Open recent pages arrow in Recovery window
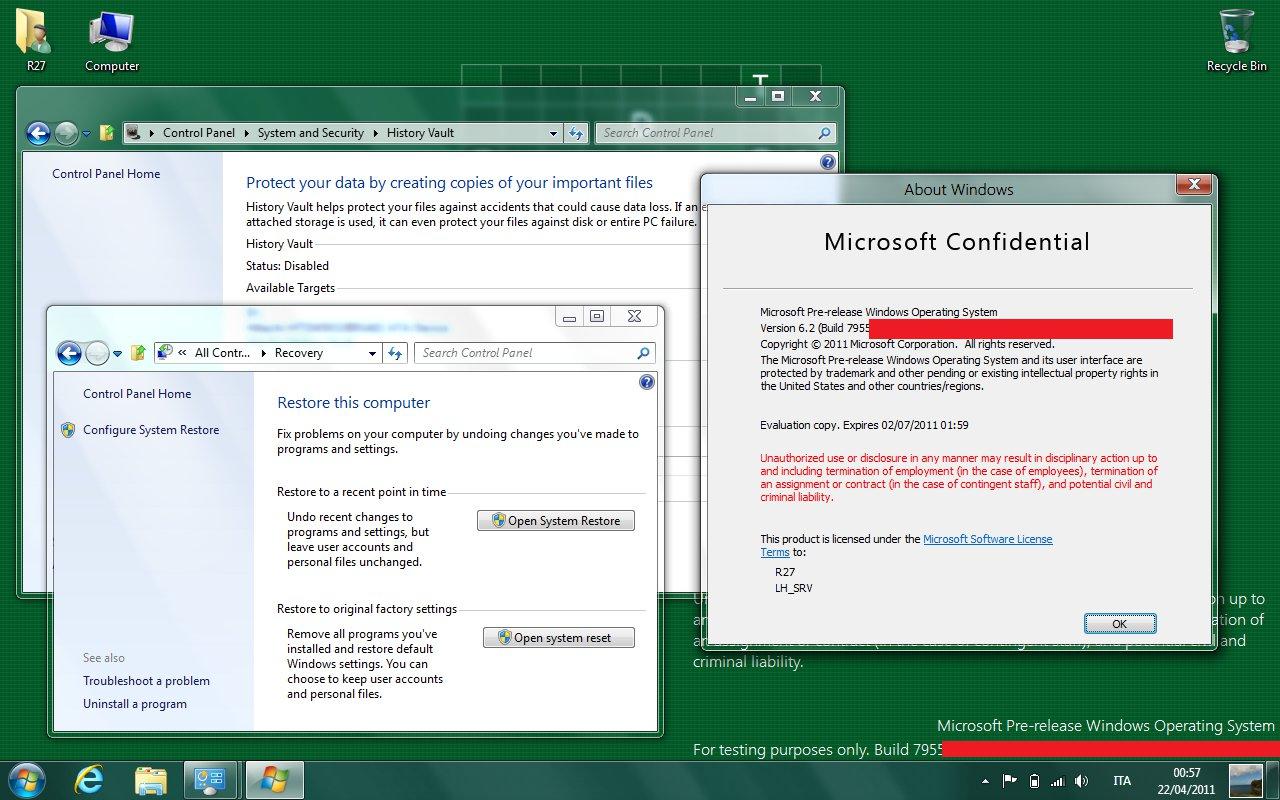 (117, 353)
